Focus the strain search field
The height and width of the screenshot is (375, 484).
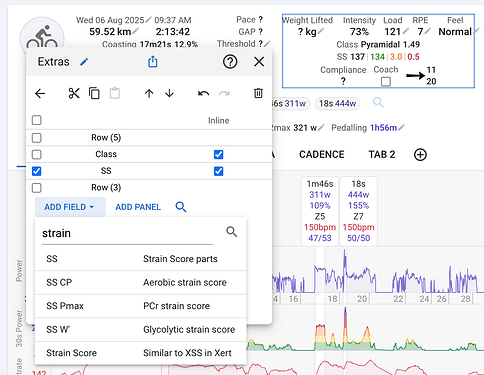point(127,233)
